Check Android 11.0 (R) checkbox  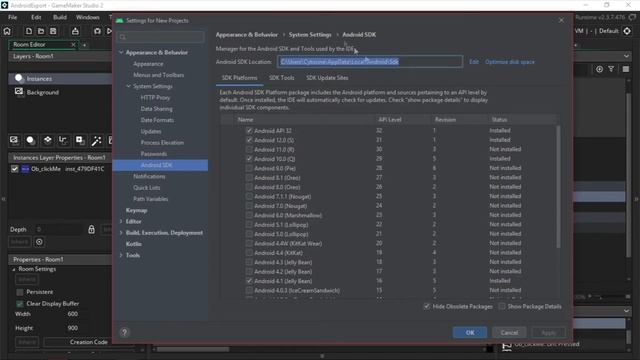[x=249, y=149]
